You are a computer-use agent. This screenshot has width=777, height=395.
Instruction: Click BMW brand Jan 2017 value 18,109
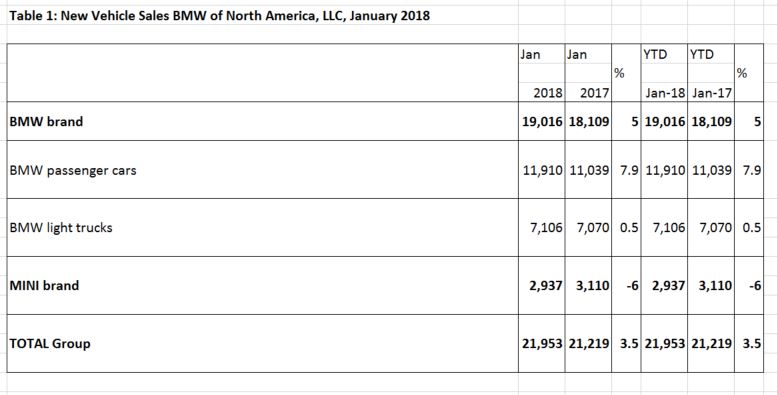tap(588, 121)
